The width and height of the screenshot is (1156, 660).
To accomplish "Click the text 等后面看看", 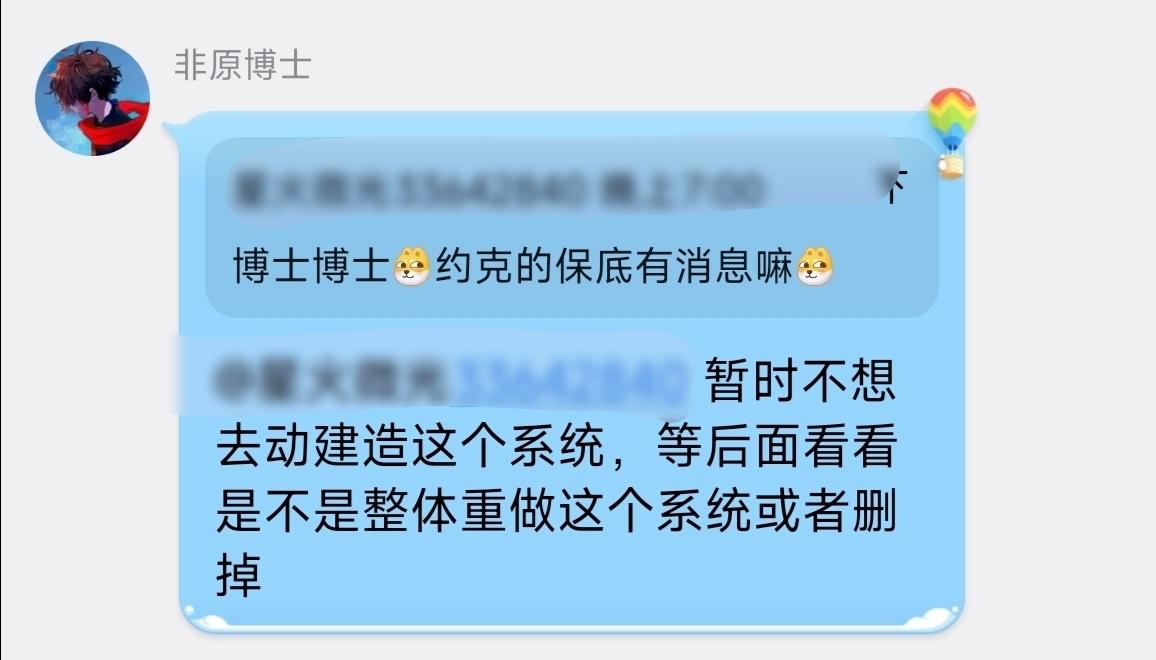I will tap(777, 445).
